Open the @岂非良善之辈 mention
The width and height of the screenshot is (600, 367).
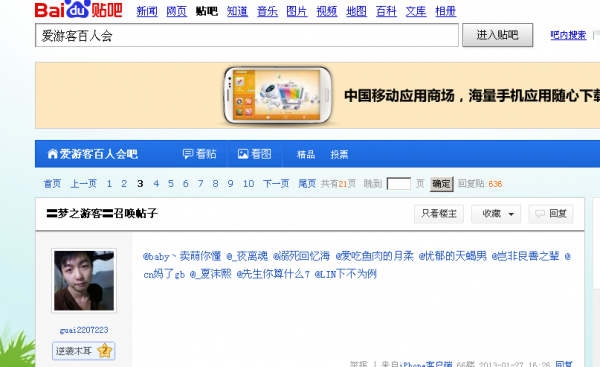point(525,256)
